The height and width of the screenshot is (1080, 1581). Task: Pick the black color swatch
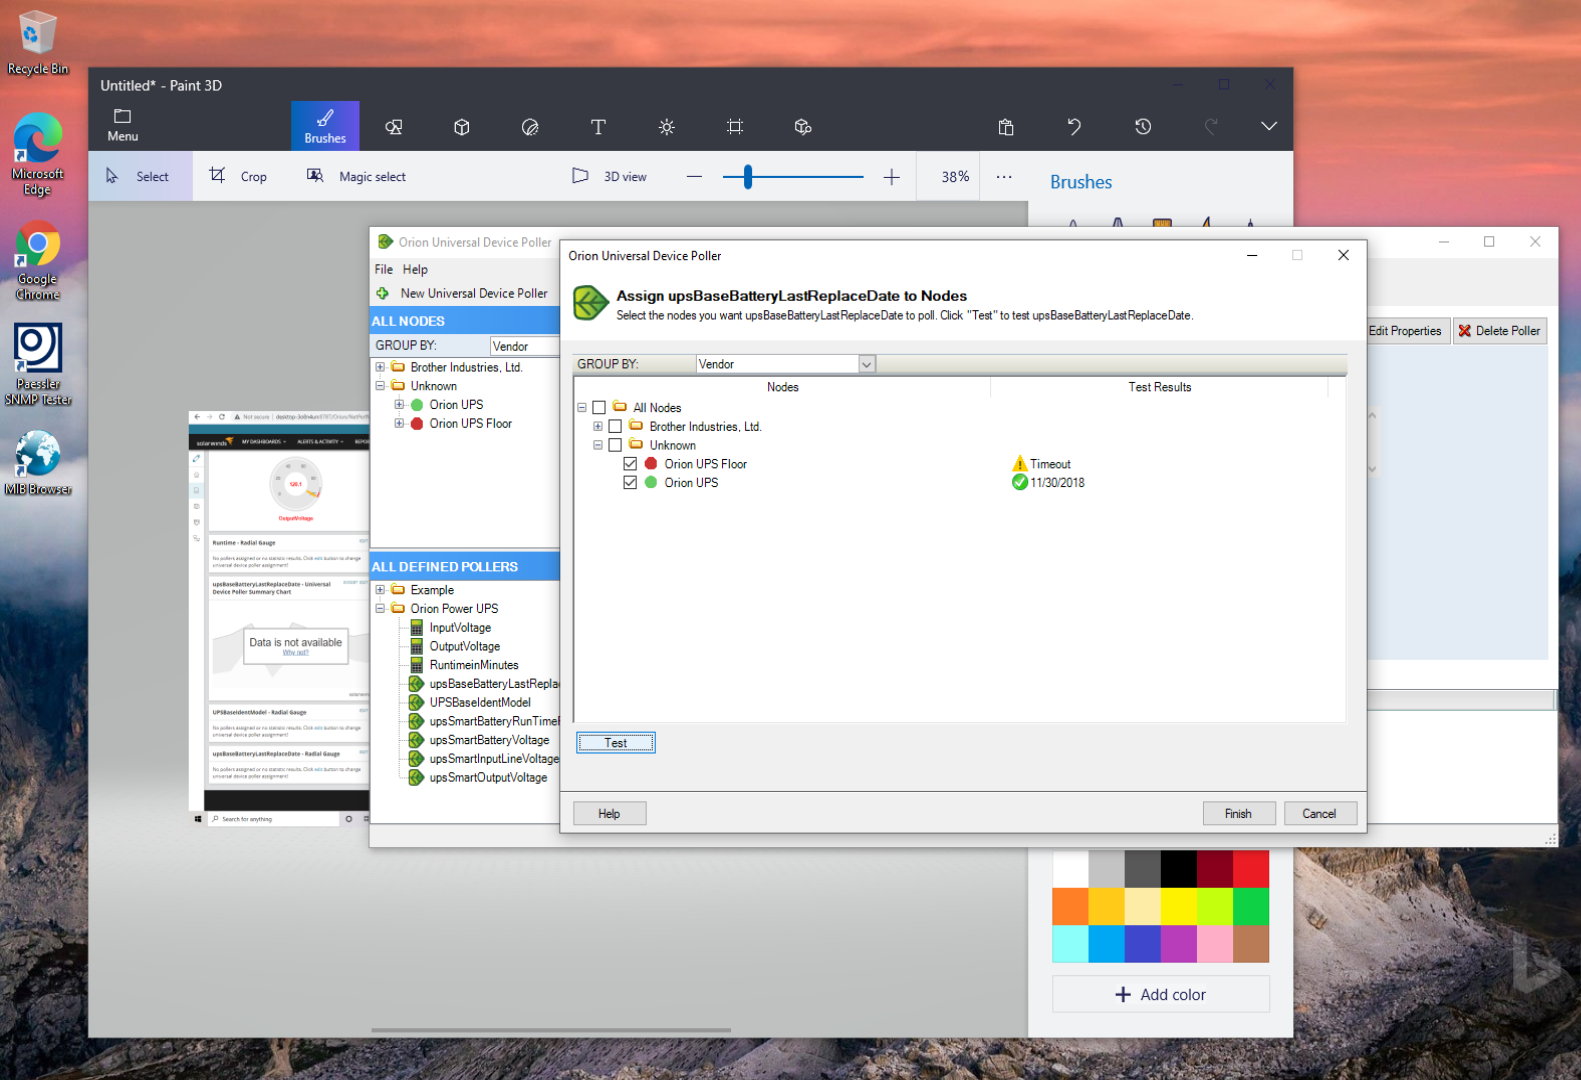point(1179,869)
